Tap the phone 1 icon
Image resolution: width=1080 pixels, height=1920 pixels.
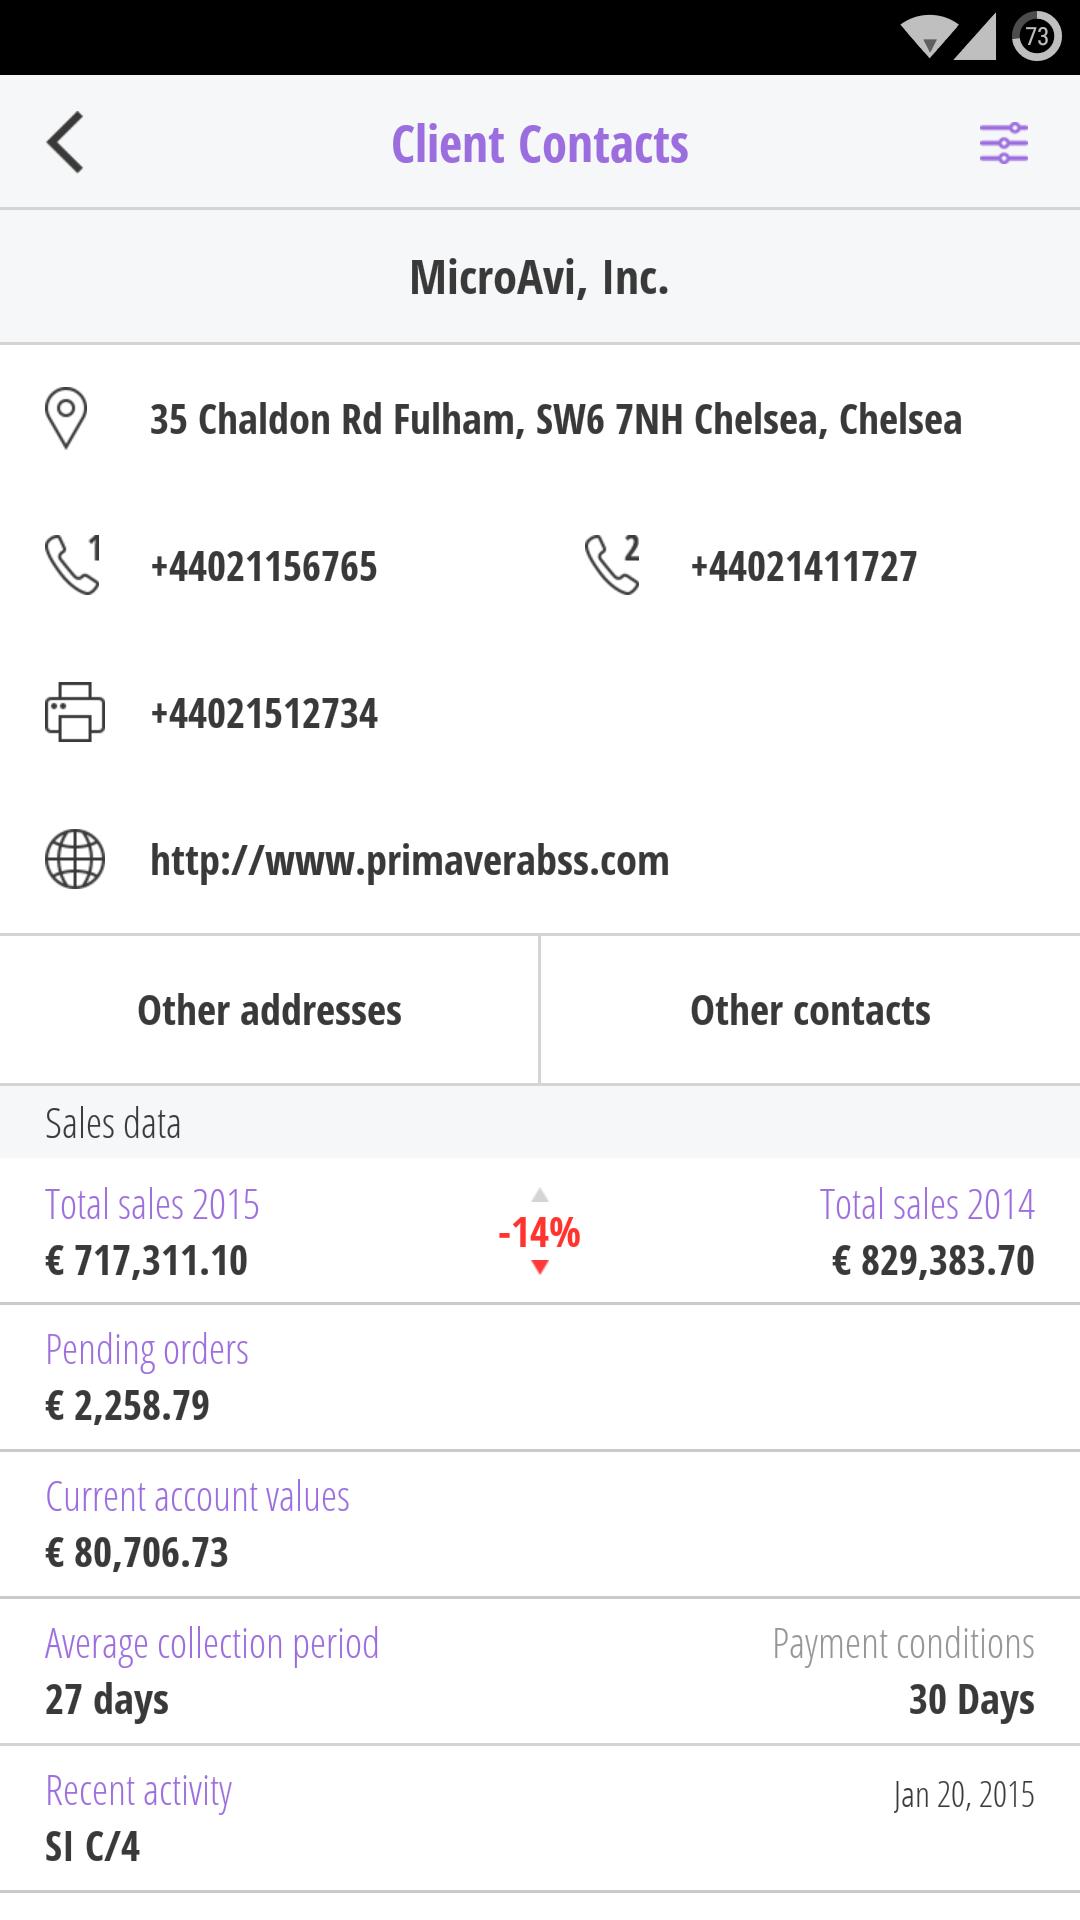[x=73, y=565]
